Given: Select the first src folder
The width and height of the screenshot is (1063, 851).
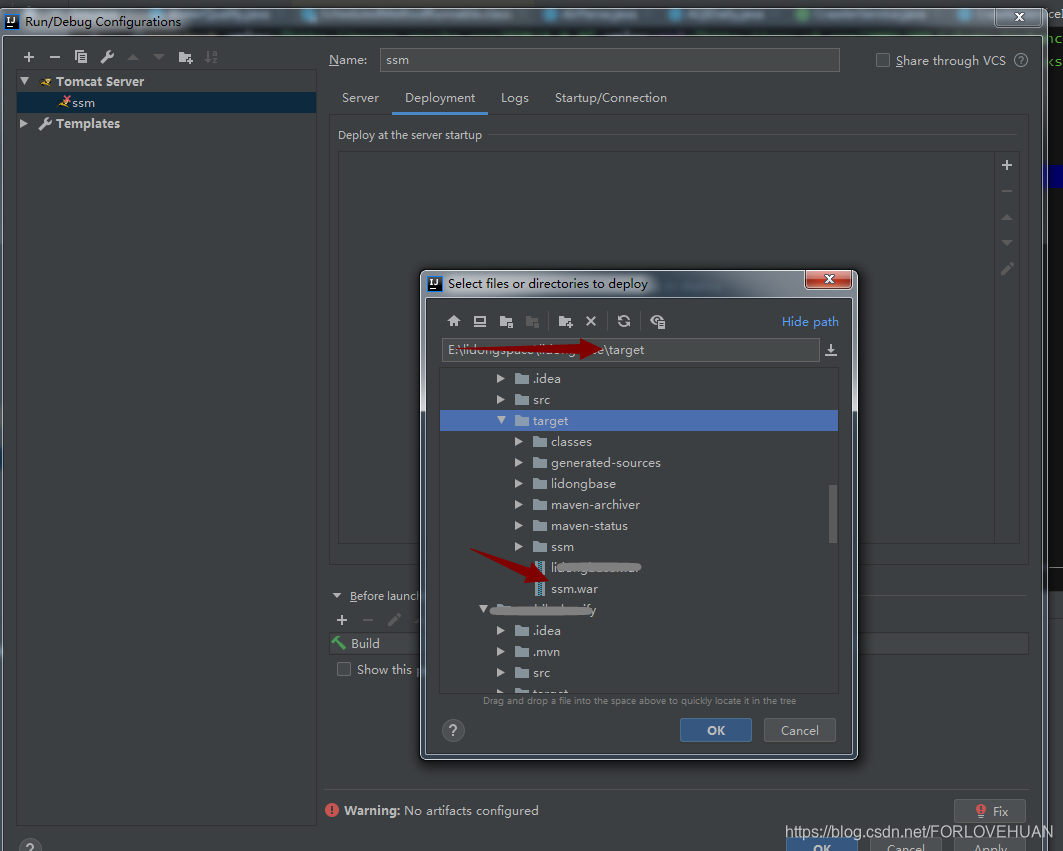Looking at the screenshot, I should [x=541, y=399].
